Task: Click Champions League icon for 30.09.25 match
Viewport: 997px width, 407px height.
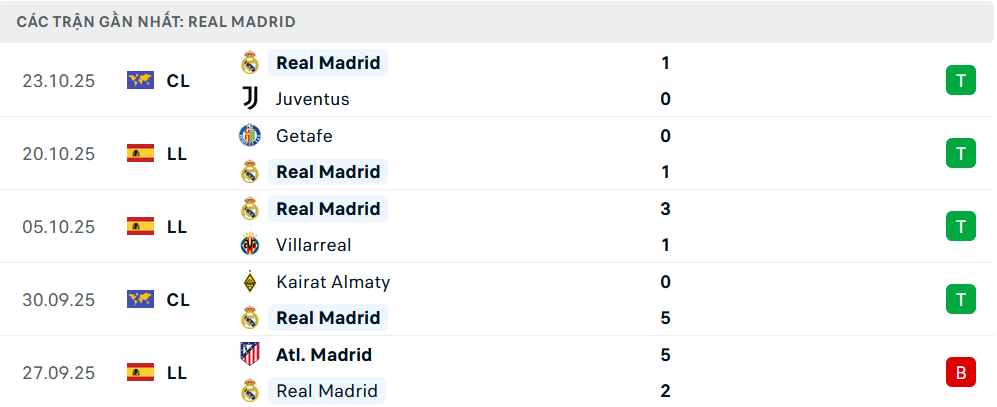Action: (140, 300)
